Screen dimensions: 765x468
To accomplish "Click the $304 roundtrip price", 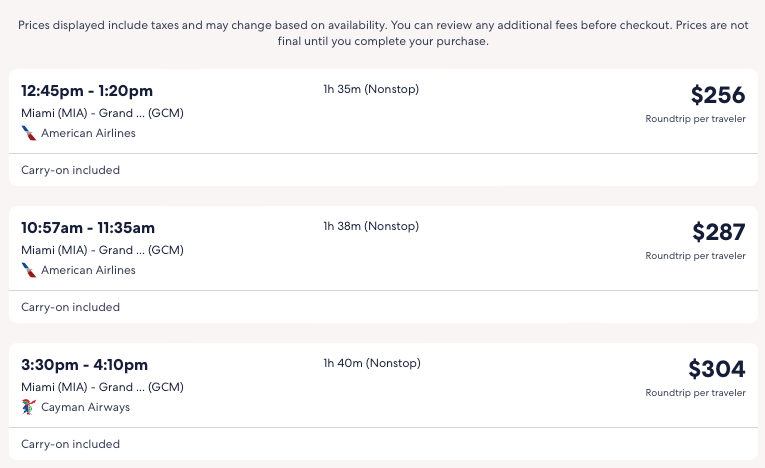I will [x=716, y=369].
